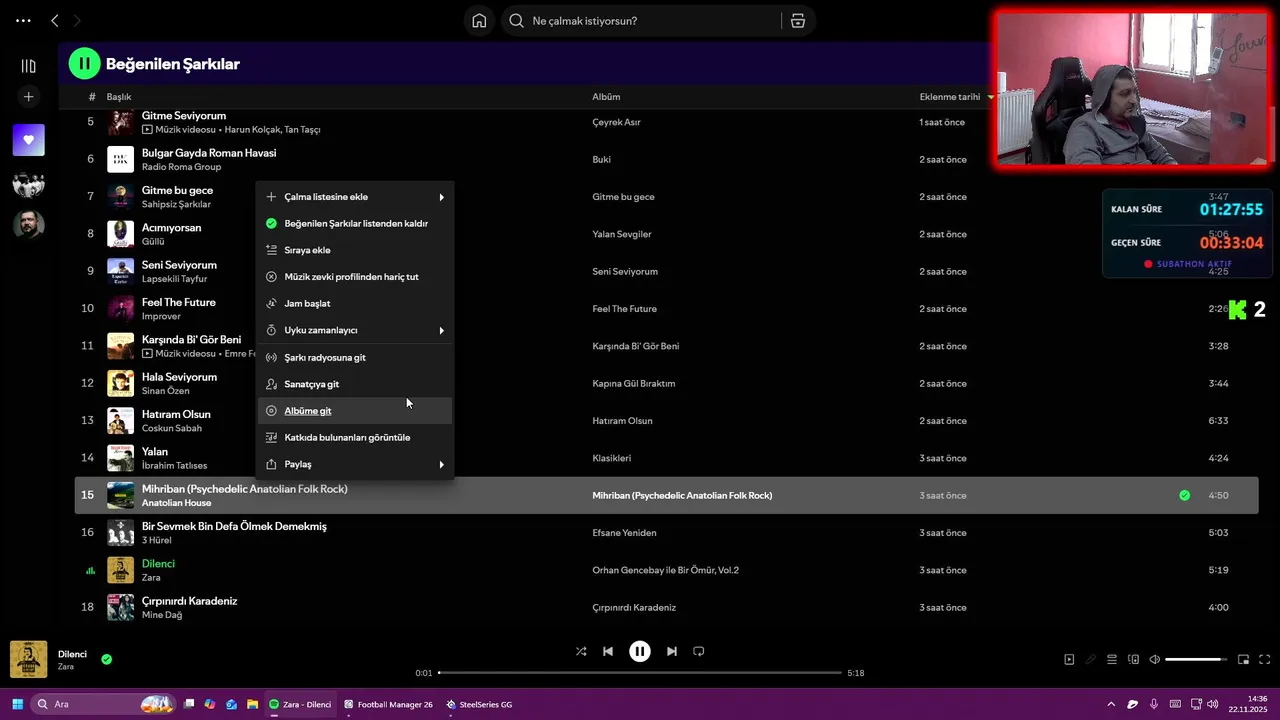1280x720 pixels.
Task: Open Anatolian House artist link
Action: click(x=176, y=503)
